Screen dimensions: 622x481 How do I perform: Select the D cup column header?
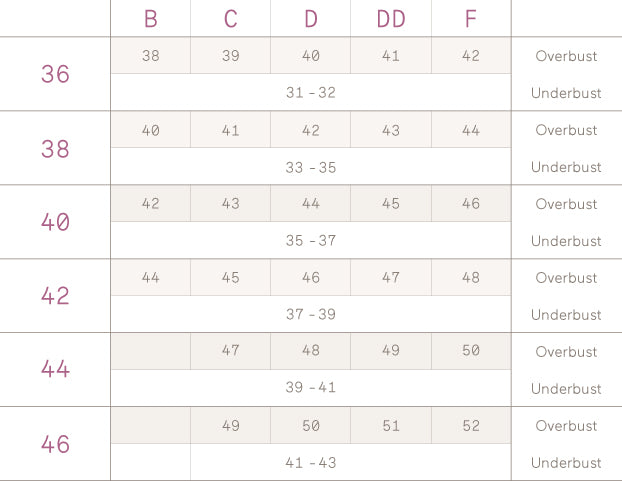click(310, 19)
